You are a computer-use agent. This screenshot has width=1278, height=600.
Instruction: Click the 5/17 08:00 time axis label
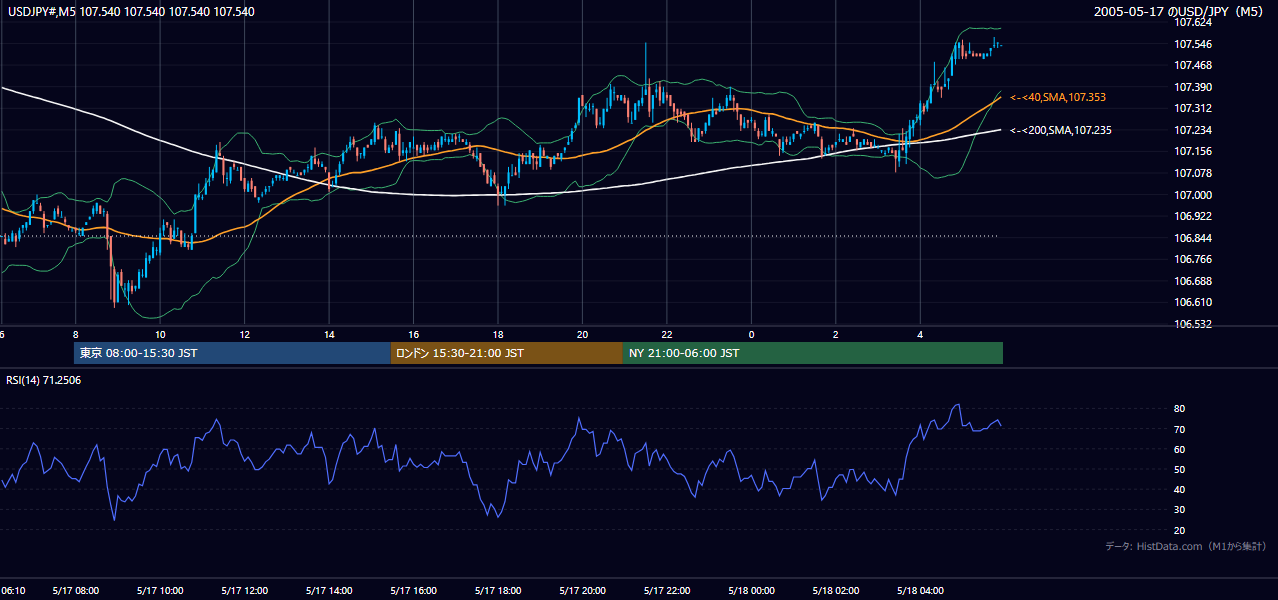pos(75,591)
